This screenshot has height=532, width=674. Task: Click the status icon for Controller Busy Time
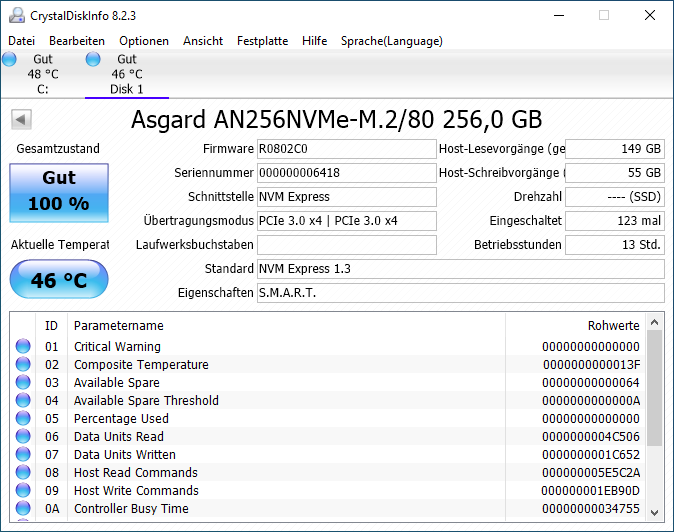point(23,508)
